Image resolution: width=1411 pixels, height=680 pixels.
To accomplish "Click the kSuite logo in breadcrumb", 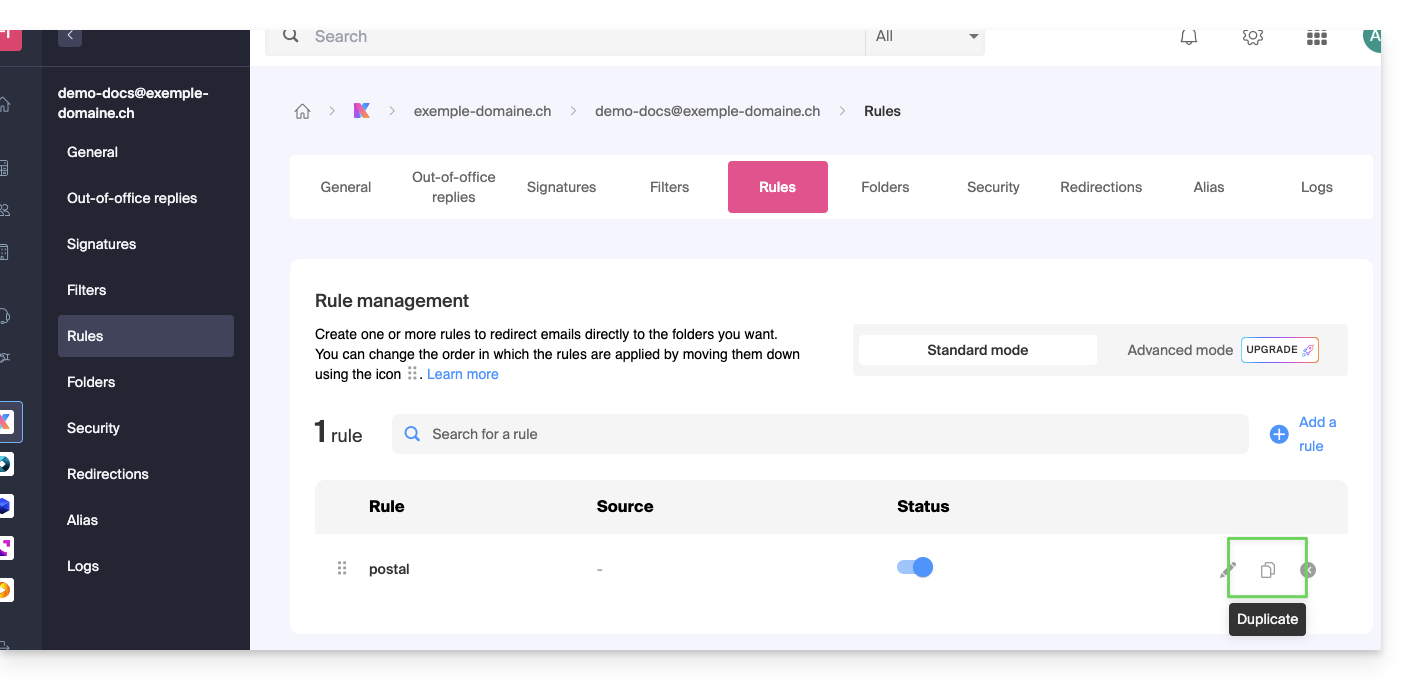I will [x=362, y=111].
